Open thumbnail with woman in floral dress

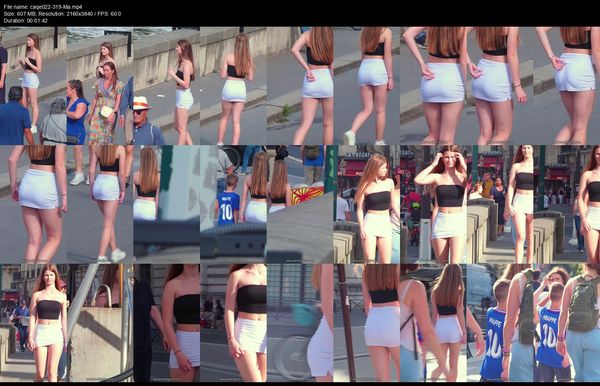(x=100, y=86)
